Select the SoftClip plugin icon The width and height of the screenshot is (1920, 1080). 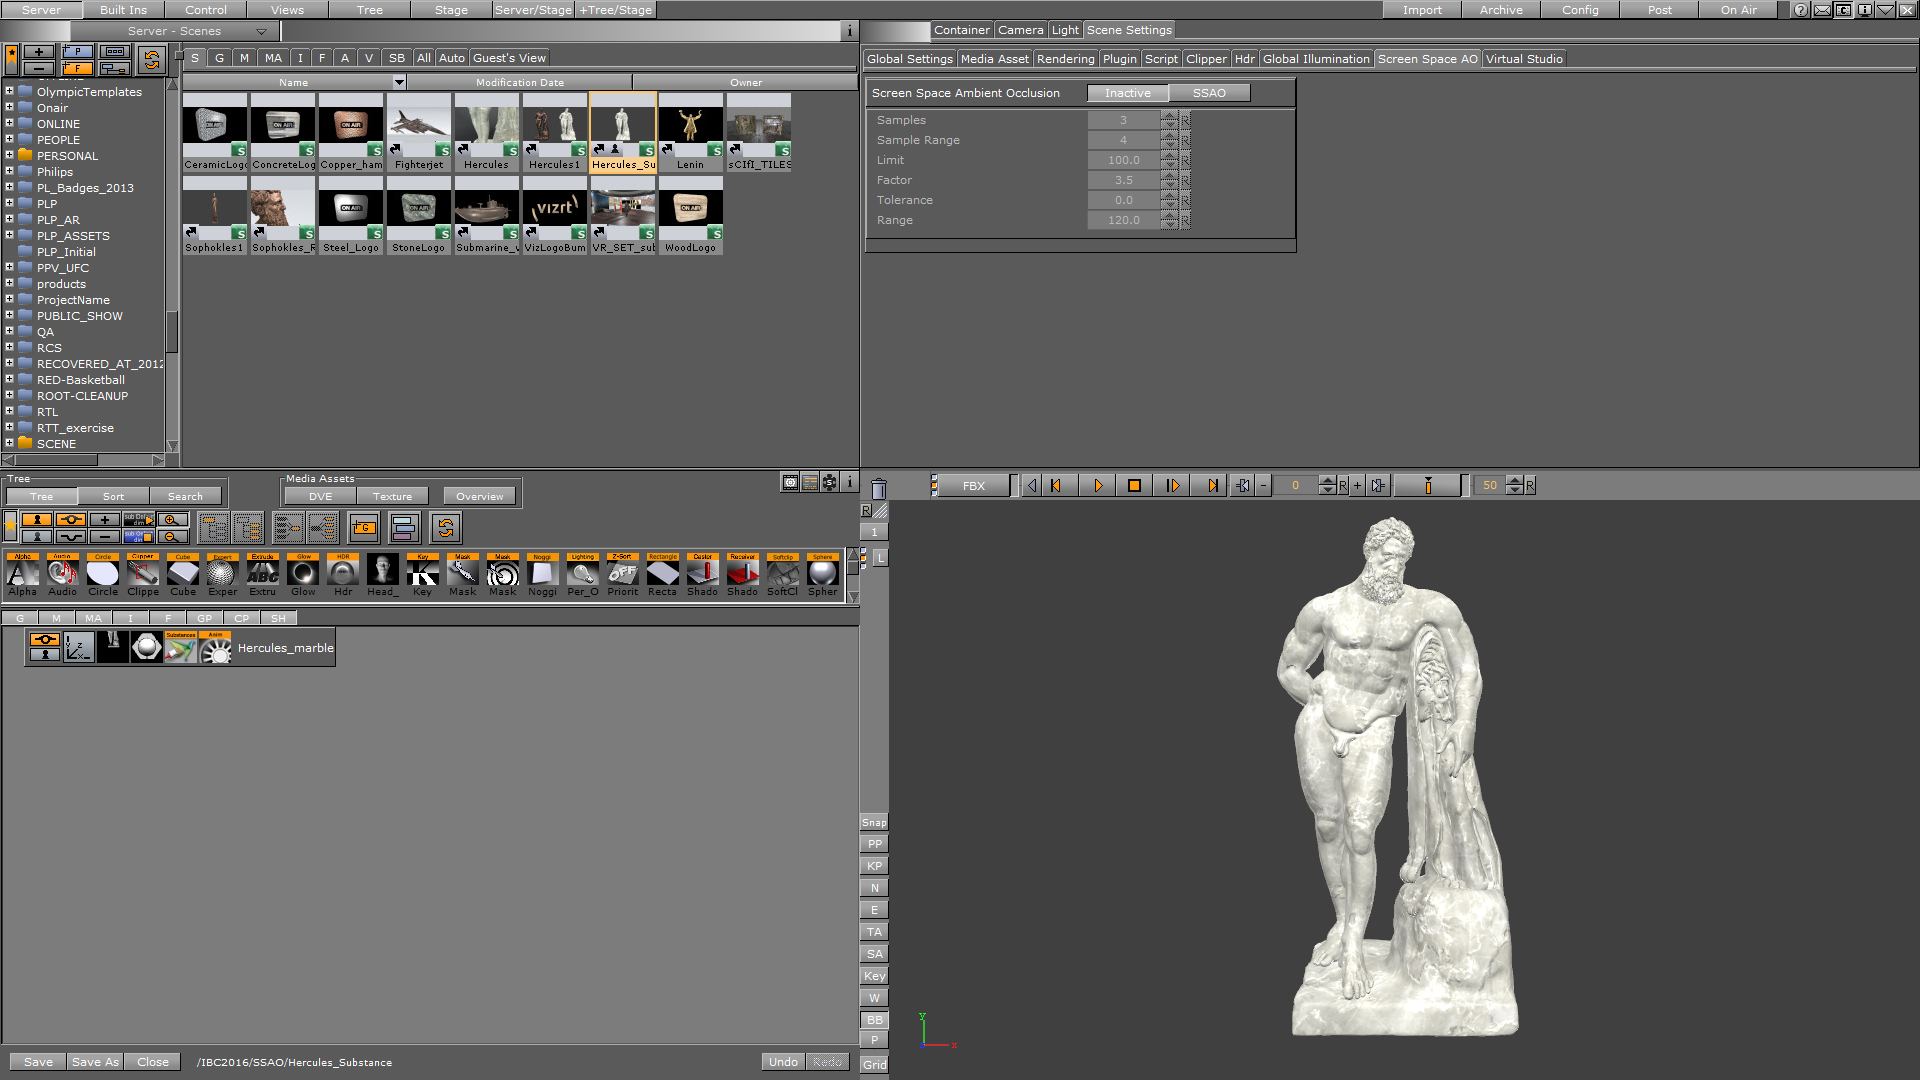(783, 574)
